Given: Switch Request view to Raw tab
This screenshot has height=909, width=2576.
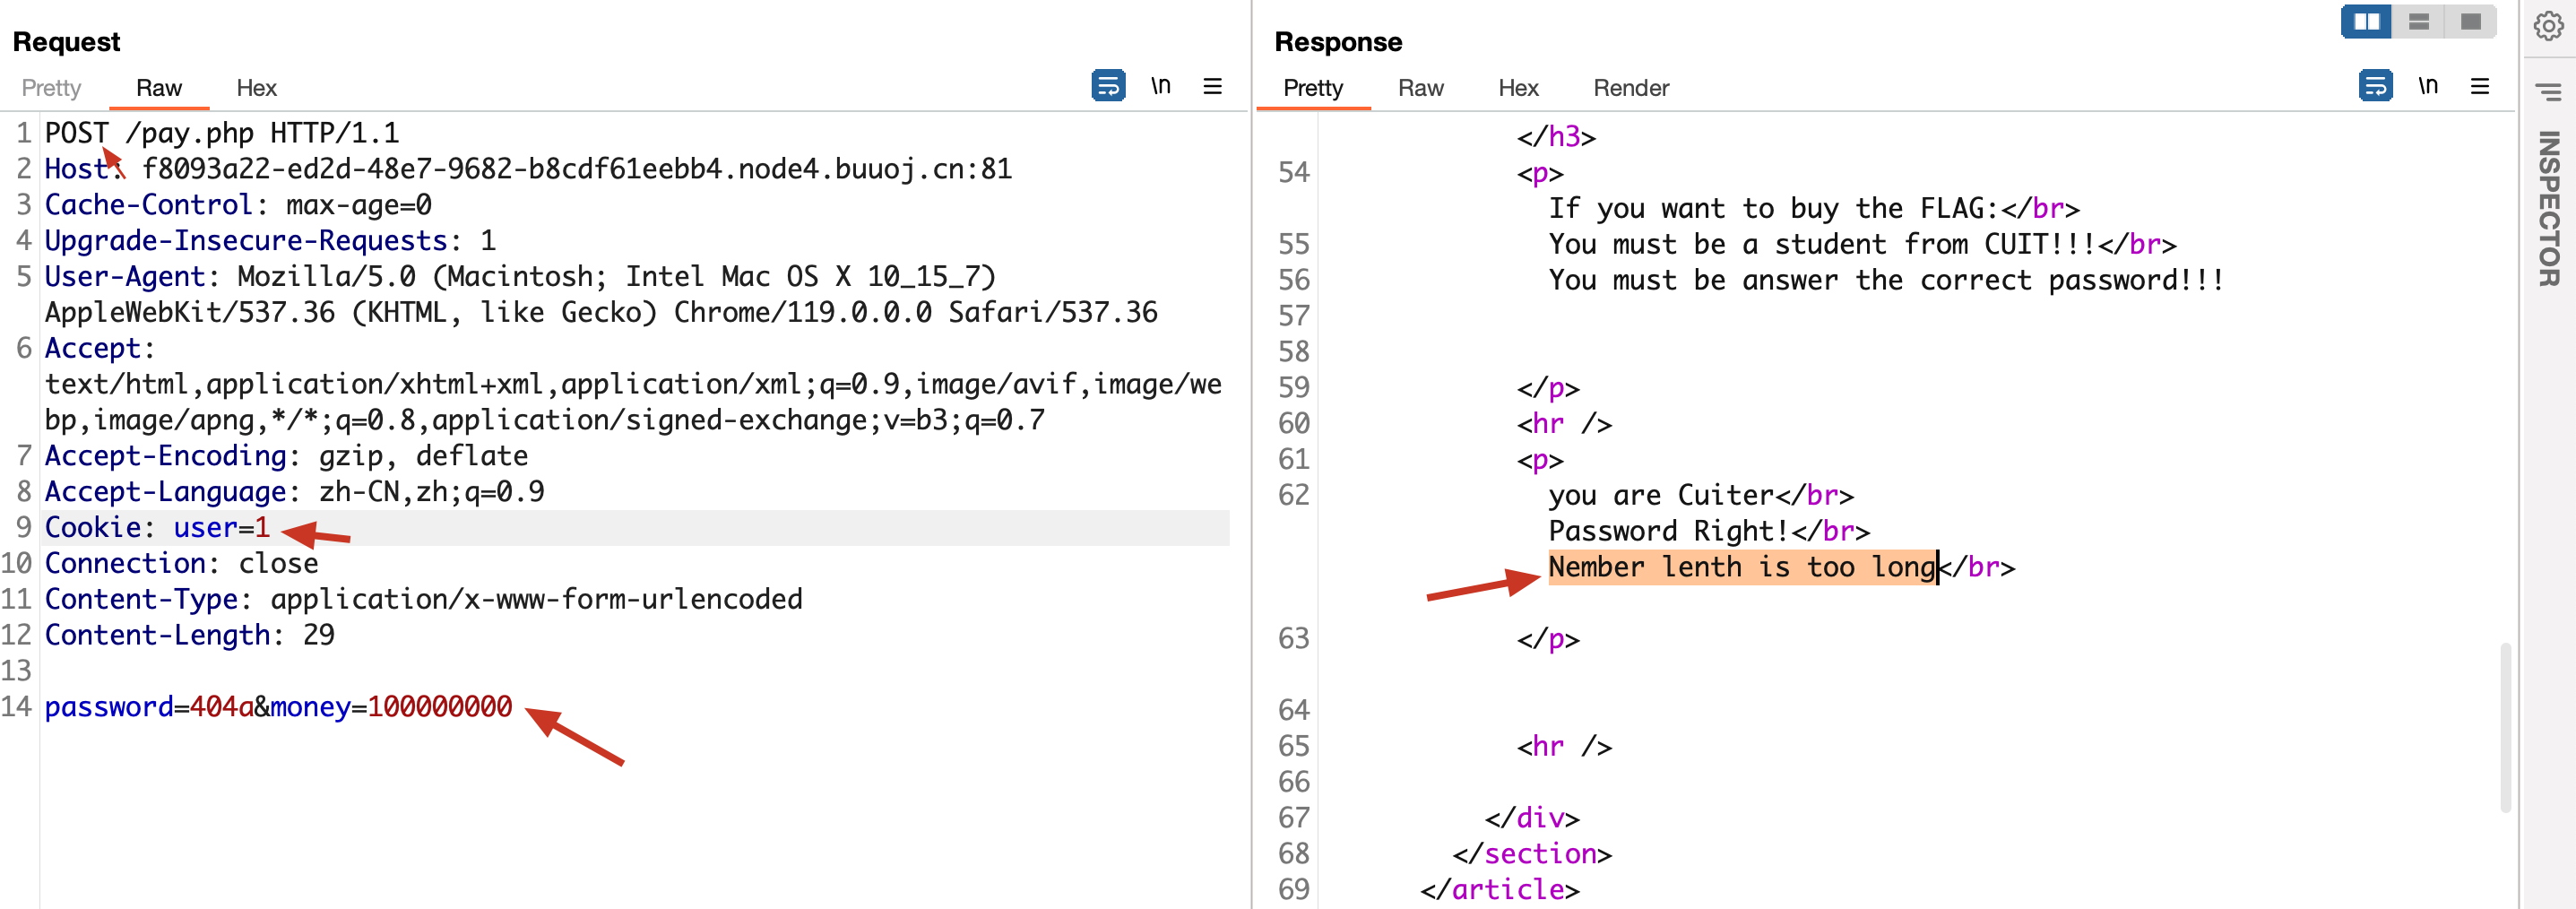Looking at the screenshot, I should pos(159,88).
